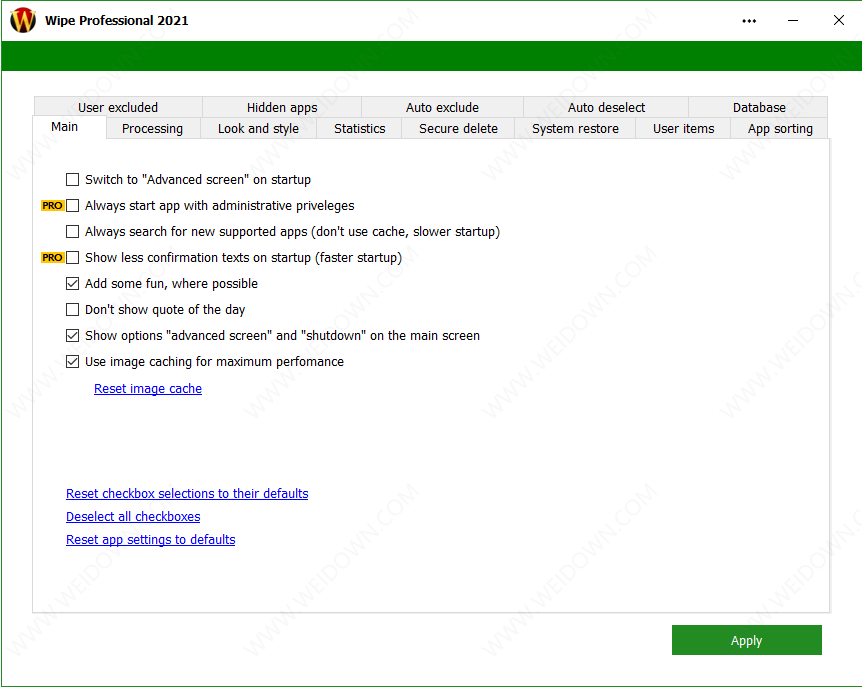Viewport: 862px width, 687px height.
Task: Select the App sorting tab
Action: click(x=780, y=129)
